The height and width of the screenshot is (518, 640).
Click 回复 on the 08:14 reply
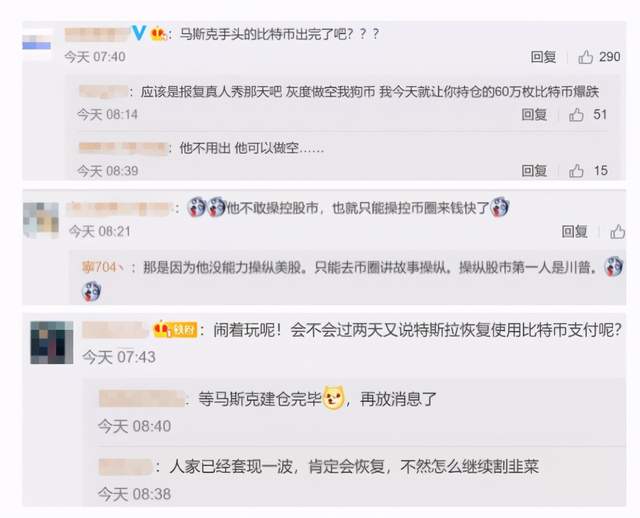(534, 115)
